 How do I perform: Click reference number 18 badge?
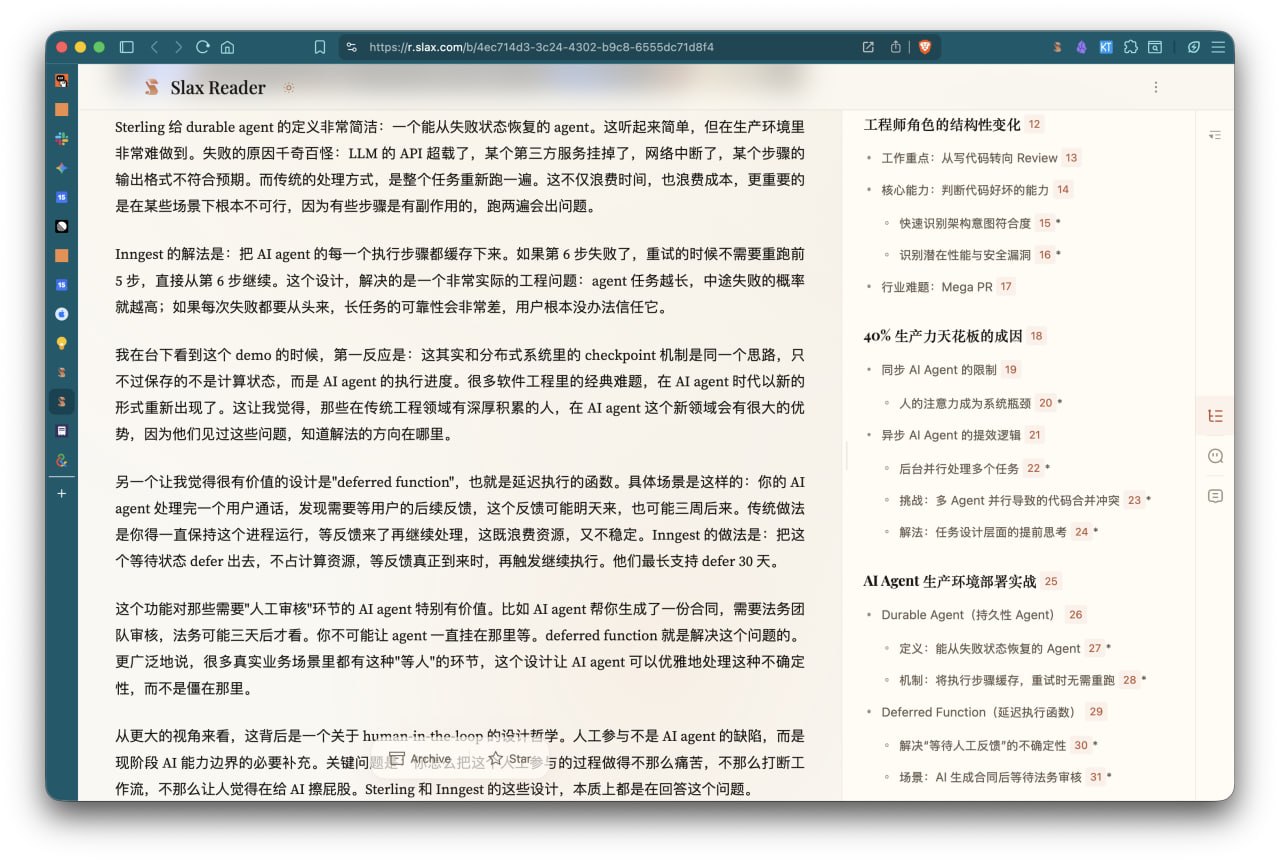coord(1036,336)
